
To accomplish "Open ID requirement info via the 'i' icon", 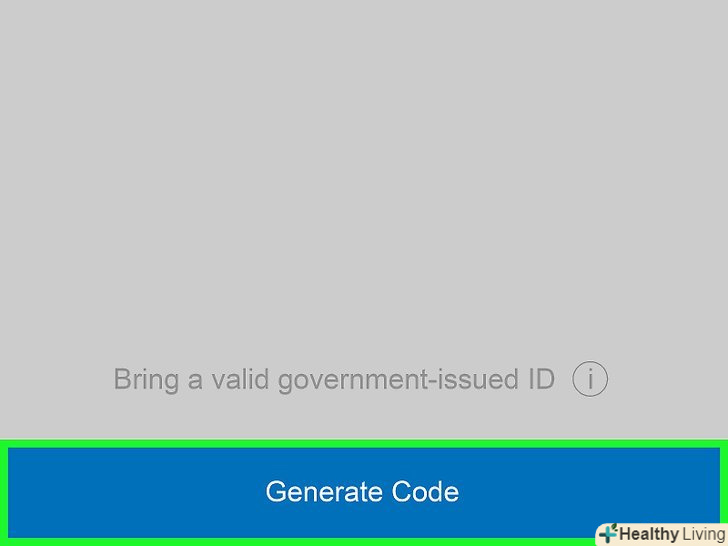I will (x=590, y=379).
